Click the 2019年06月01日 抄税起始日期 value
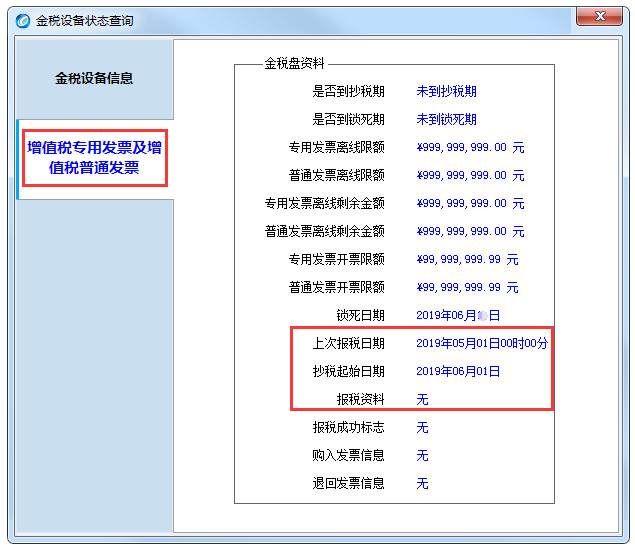This screenshot has height=548, width=635. click(458, 371)
